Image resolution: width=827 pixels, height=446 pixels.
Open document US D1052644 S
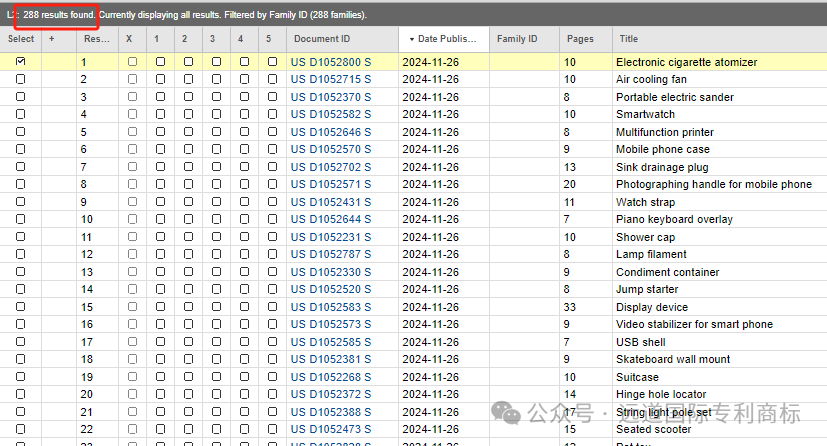pos(331,219)
